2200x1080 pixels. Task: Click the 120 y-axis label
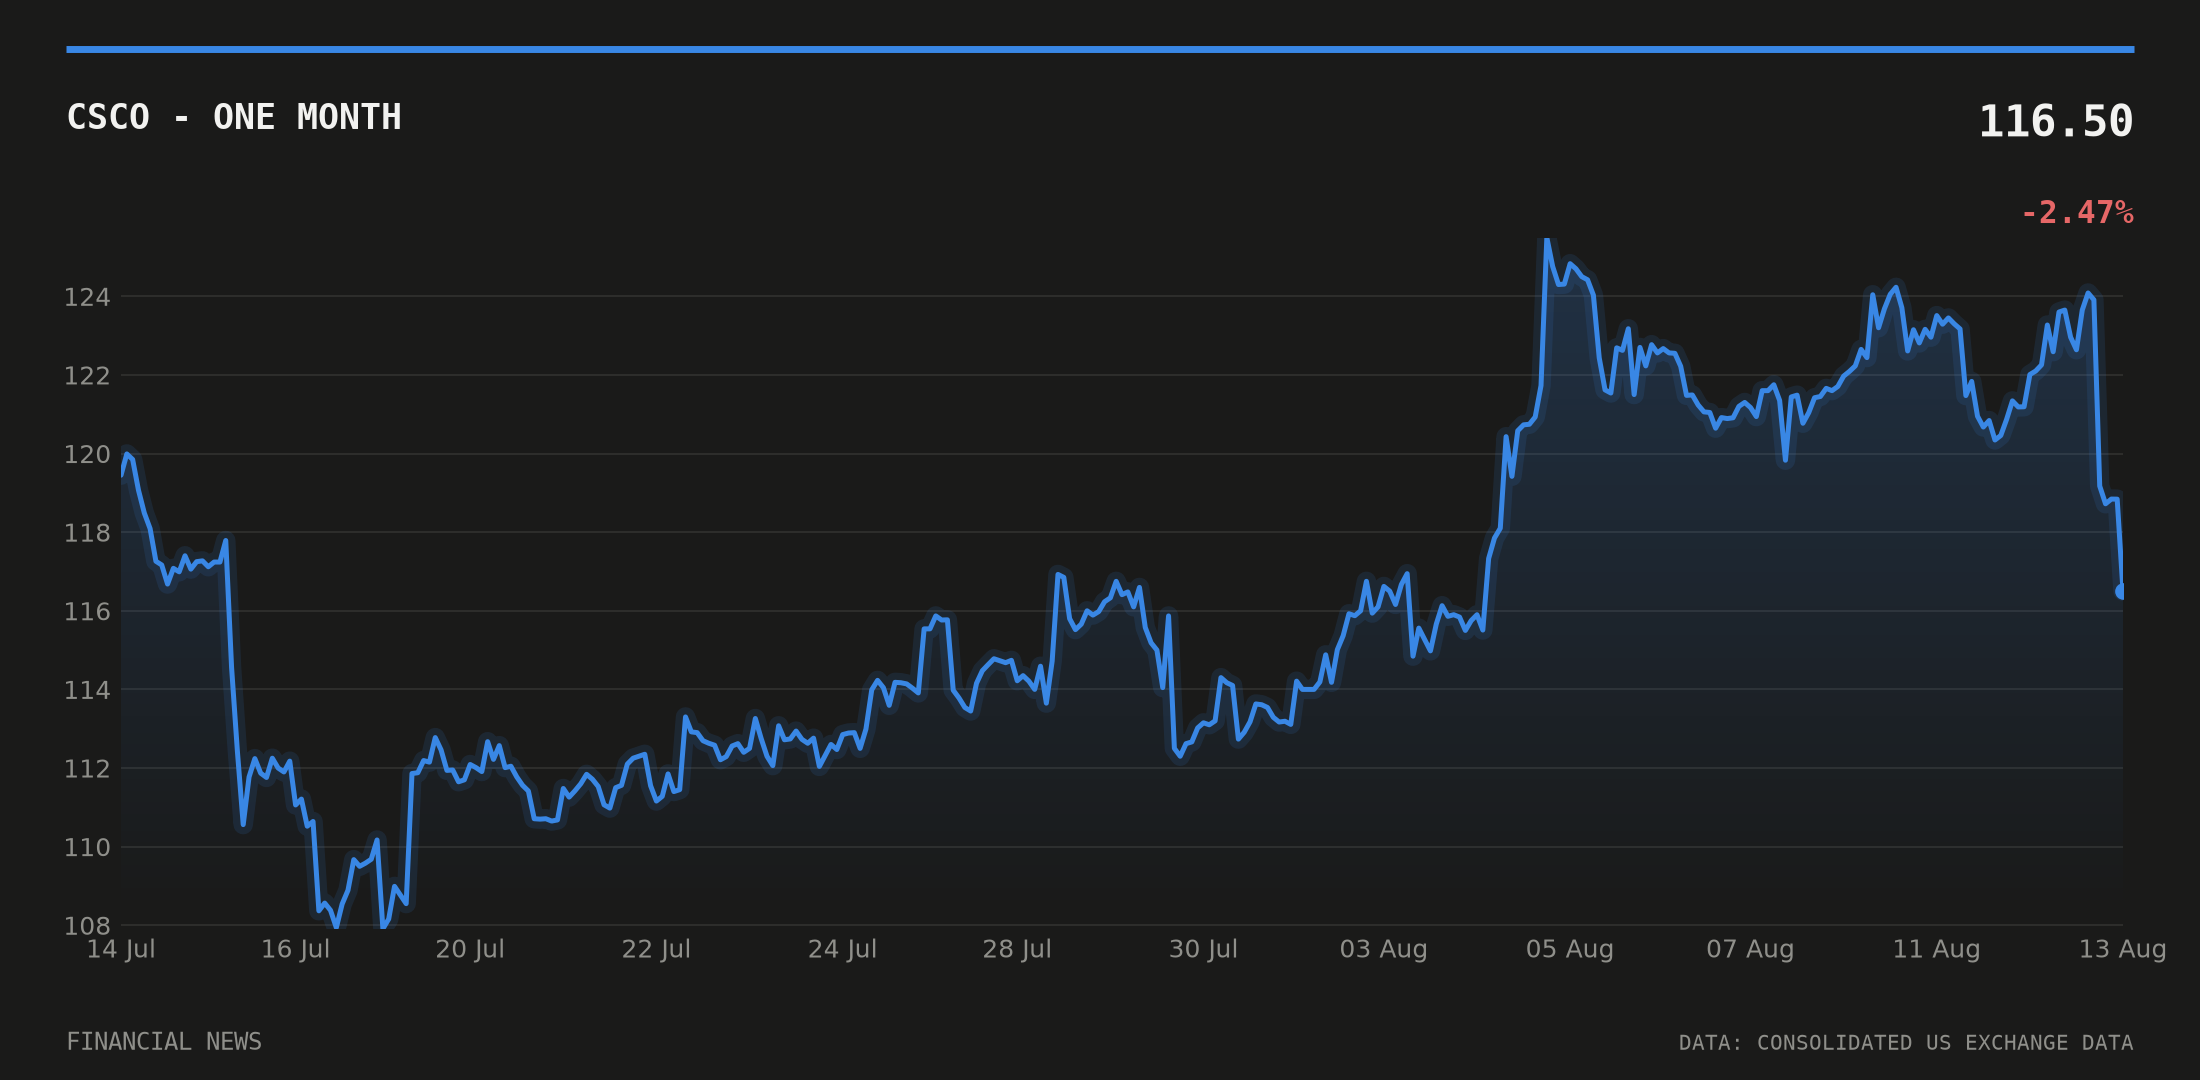87,455
